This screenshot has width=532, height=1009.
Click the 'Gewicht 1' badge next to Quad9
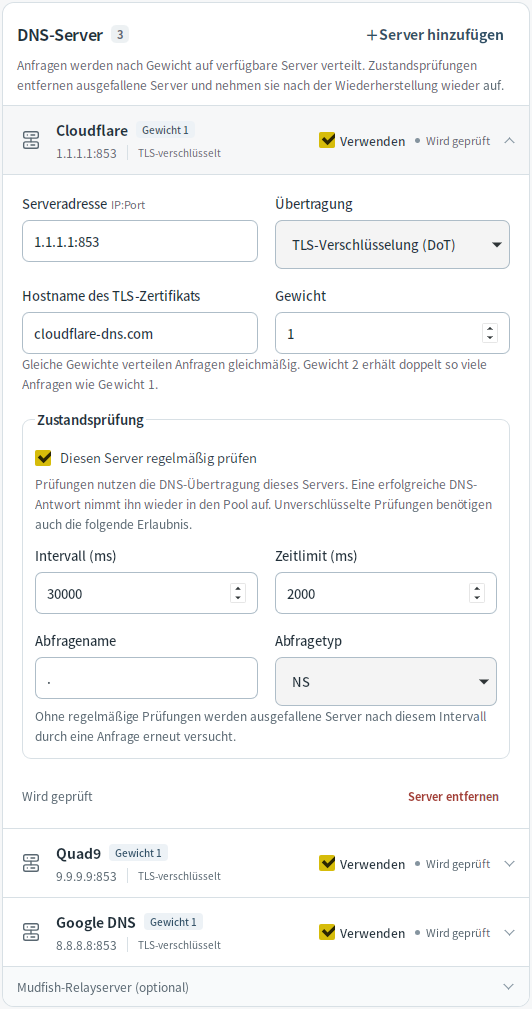(138, 853)
